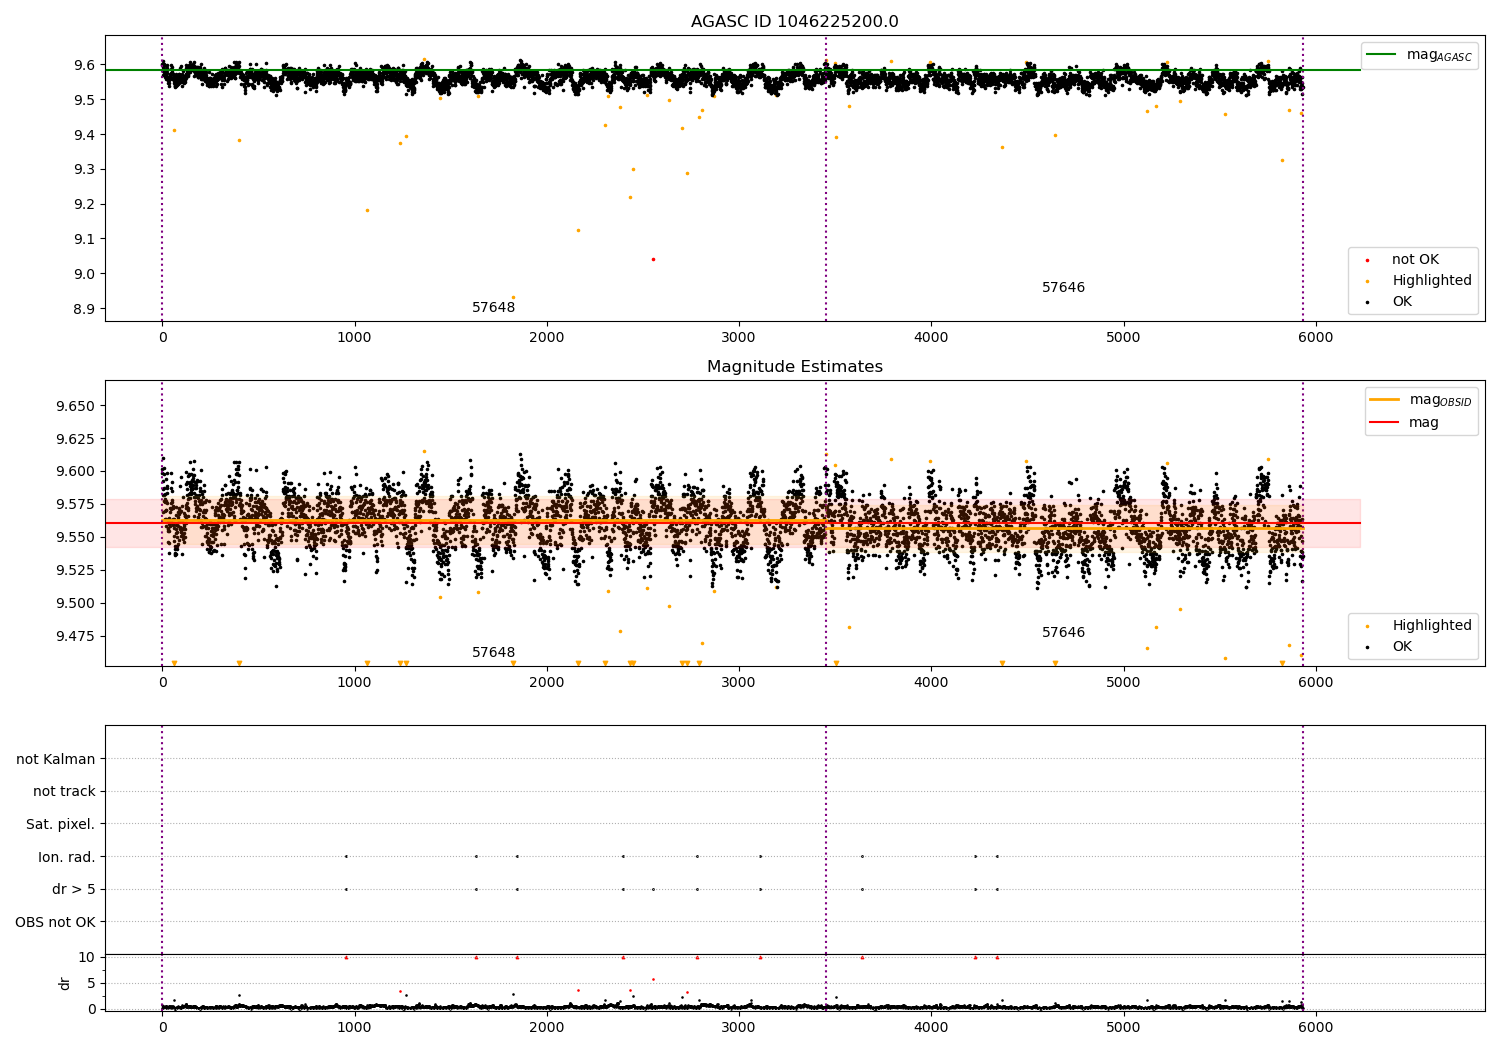Click the red 'not OK' data point near magnitude 9.0

[x=653, y=259]
